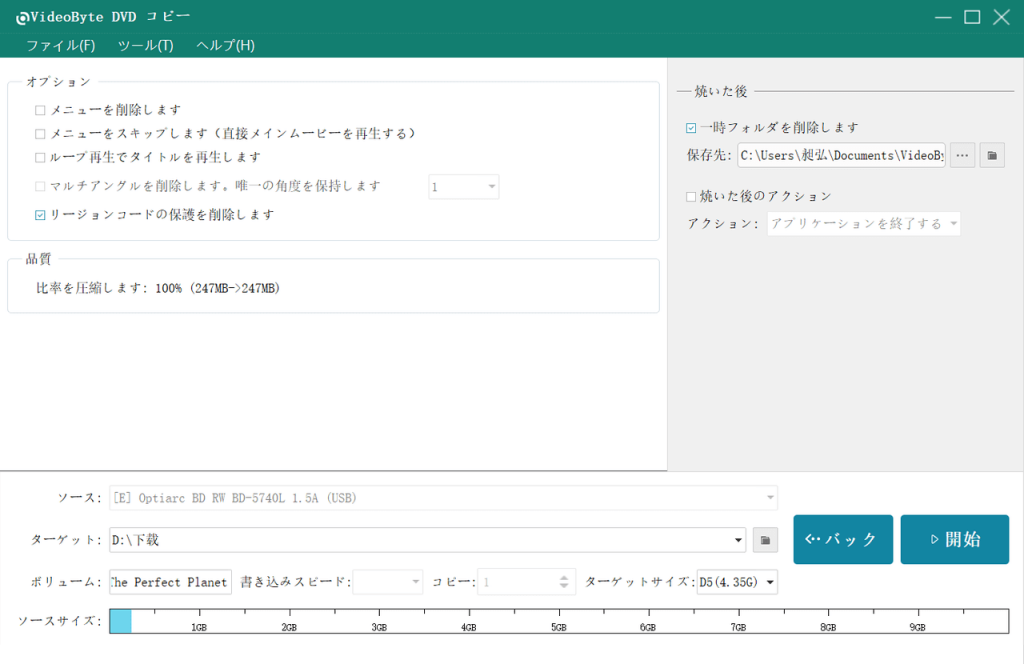Open the ターゲット drive dropdown showing D:\下載
This screenshot has height=664, width=1024.
coord(738,538)
